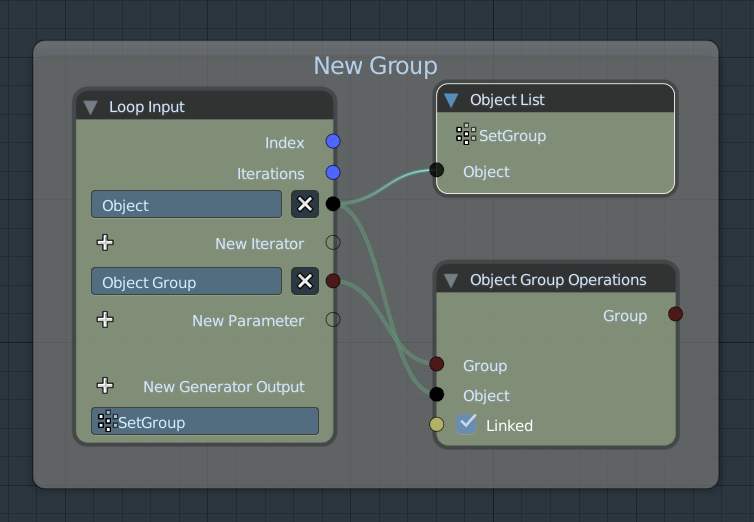Click the New Iterator label

click(x=259, y=244)
